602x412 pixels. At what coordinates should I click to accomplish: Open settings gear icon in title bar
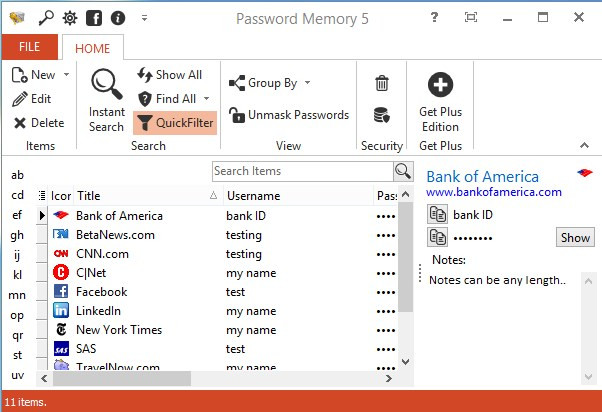[70, 18]
